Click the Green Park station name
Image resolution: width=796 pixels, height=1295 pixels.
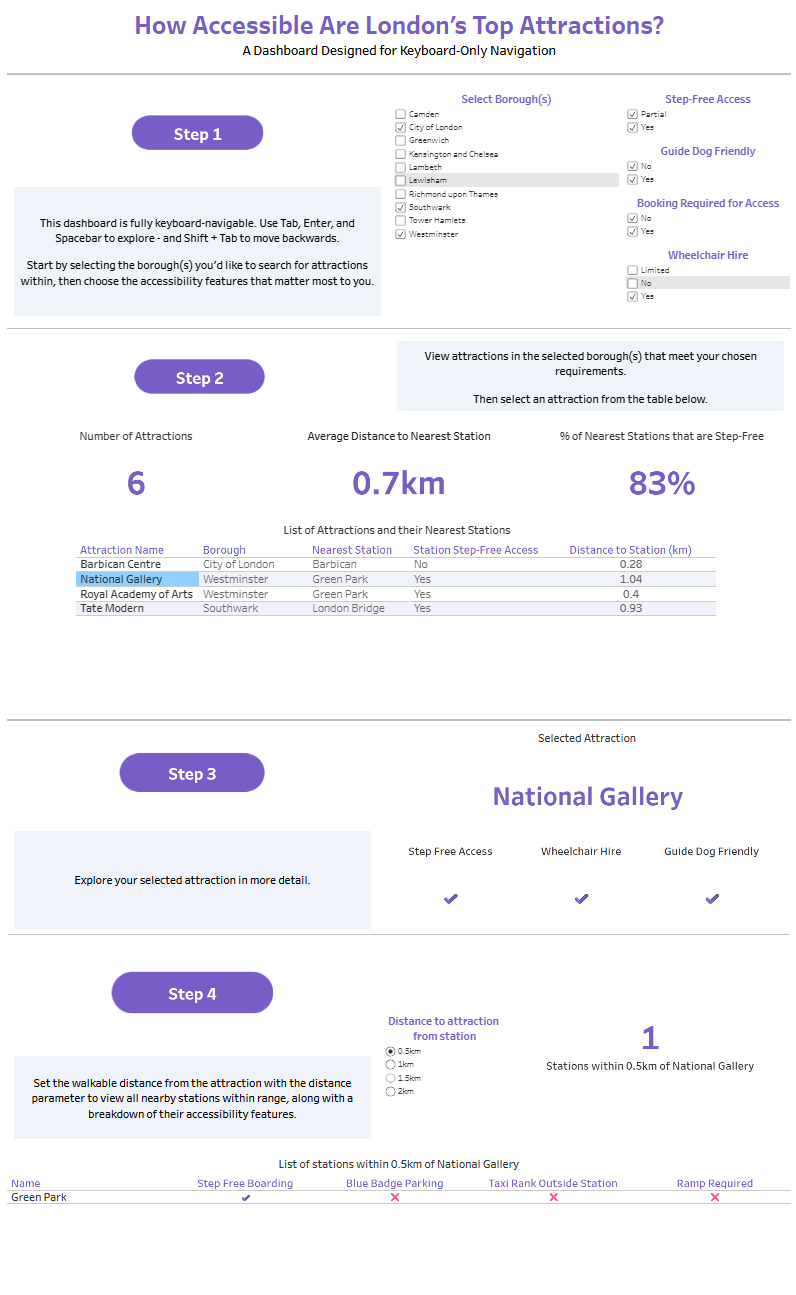[39, 1197]
